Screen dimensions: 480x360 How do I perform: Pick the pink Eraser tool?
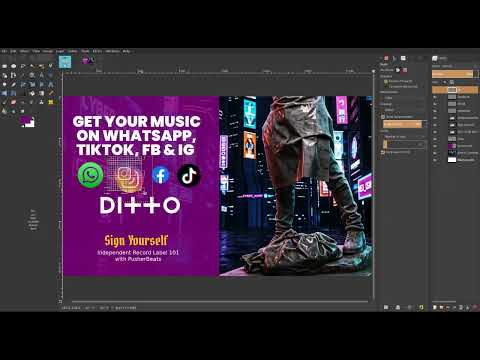coord(14,102)
